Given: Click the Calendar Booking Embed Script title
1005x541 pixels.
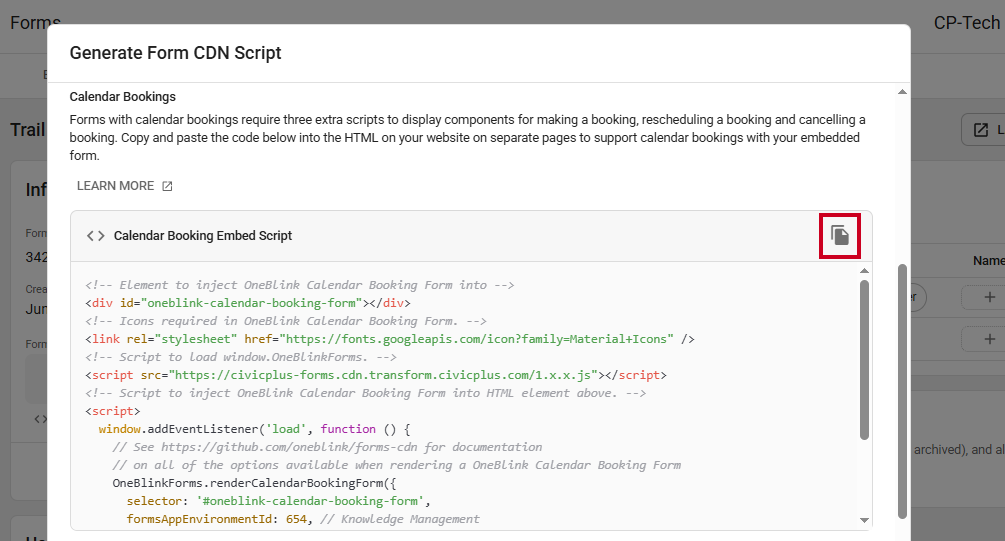Looking at the screenshot, I should [x=203, y=236].
